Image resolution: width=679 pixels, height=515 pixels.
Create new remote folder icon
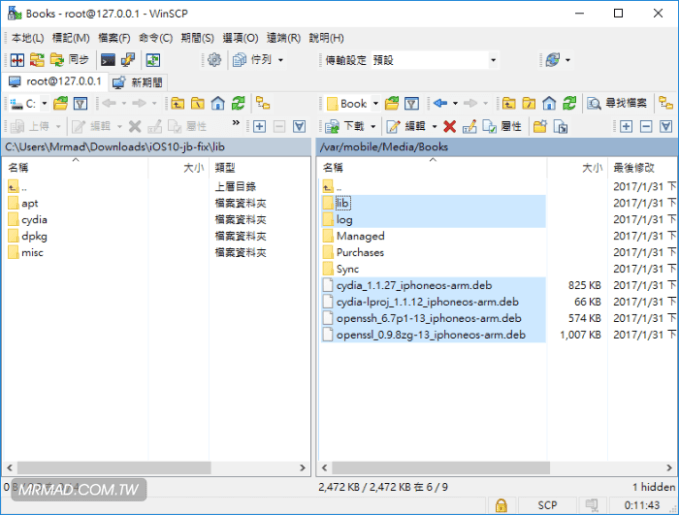tap(540, 126)
